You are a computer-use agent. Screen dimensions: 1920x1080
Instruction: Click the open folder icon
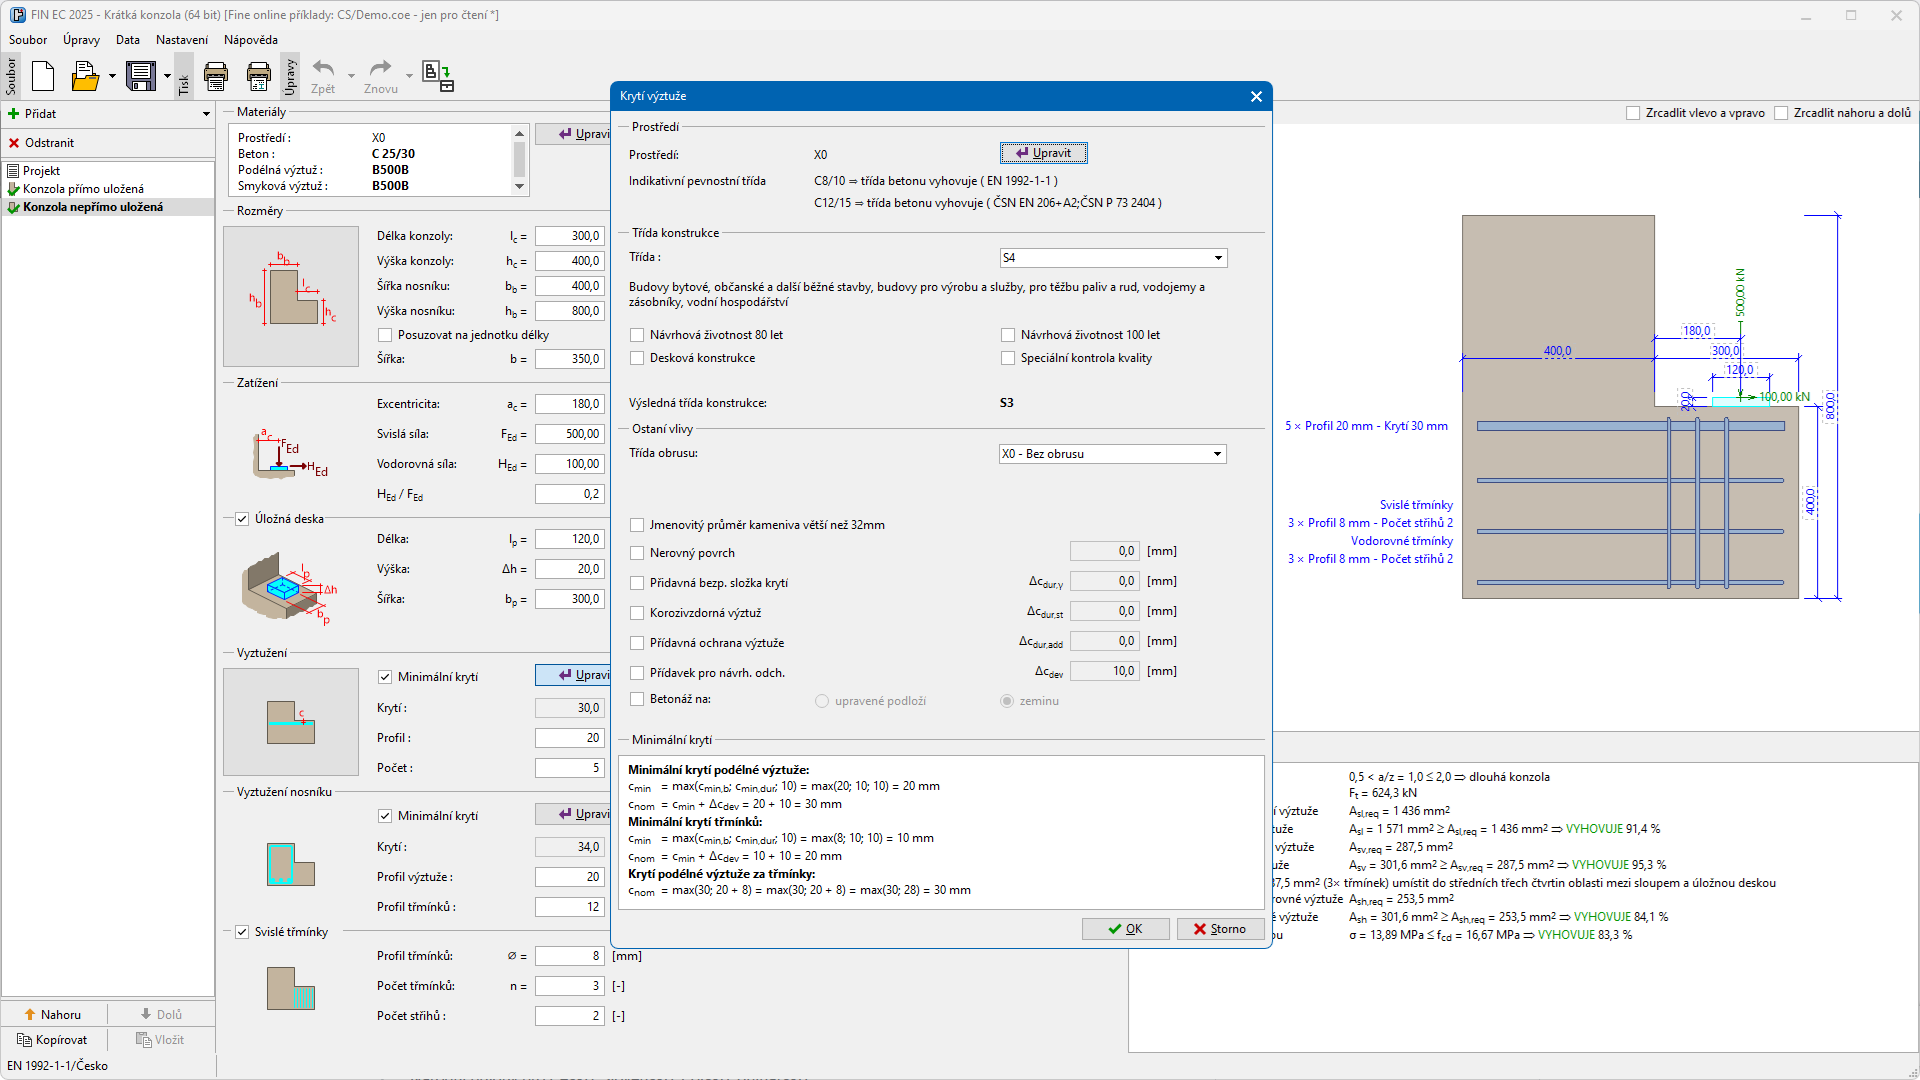point(85,76)
